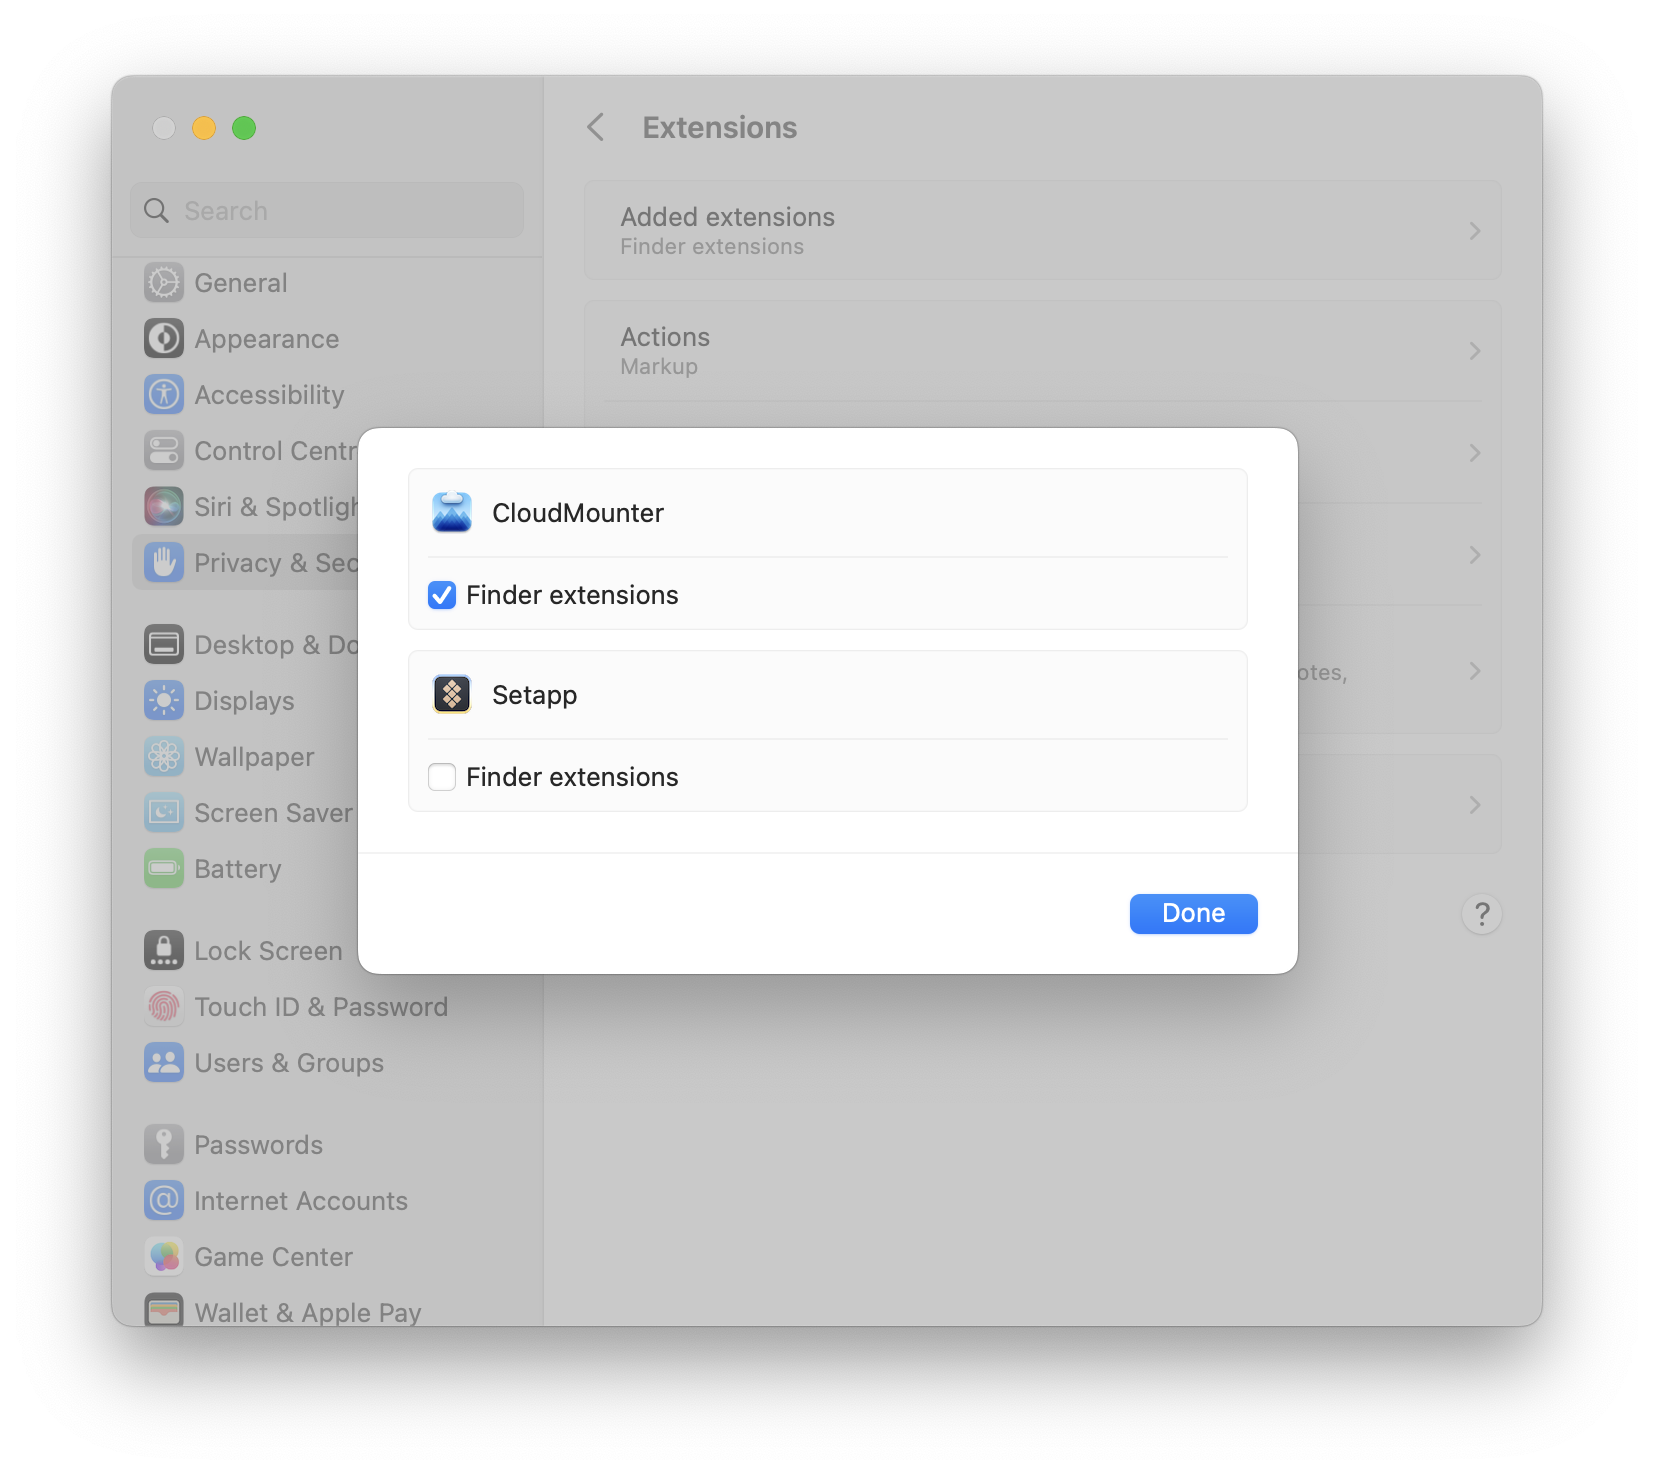Open Appearance settings via its icon

(163, 338)
